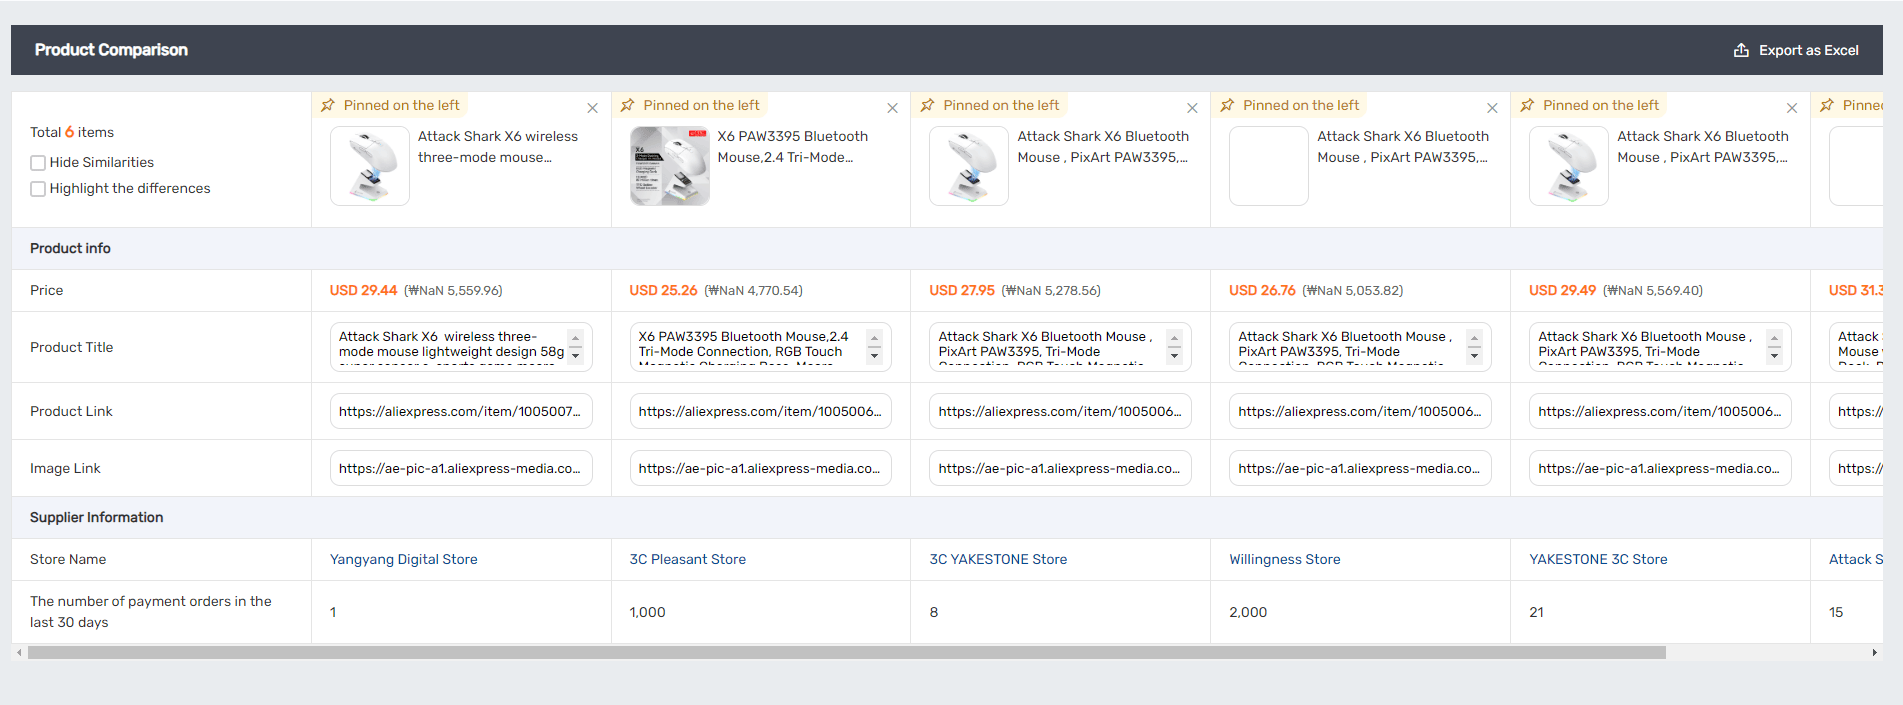Screen dimensions: 1903x705
Task: Click up arrow in USD 27.95 title box
Action: pos(1174,338)
